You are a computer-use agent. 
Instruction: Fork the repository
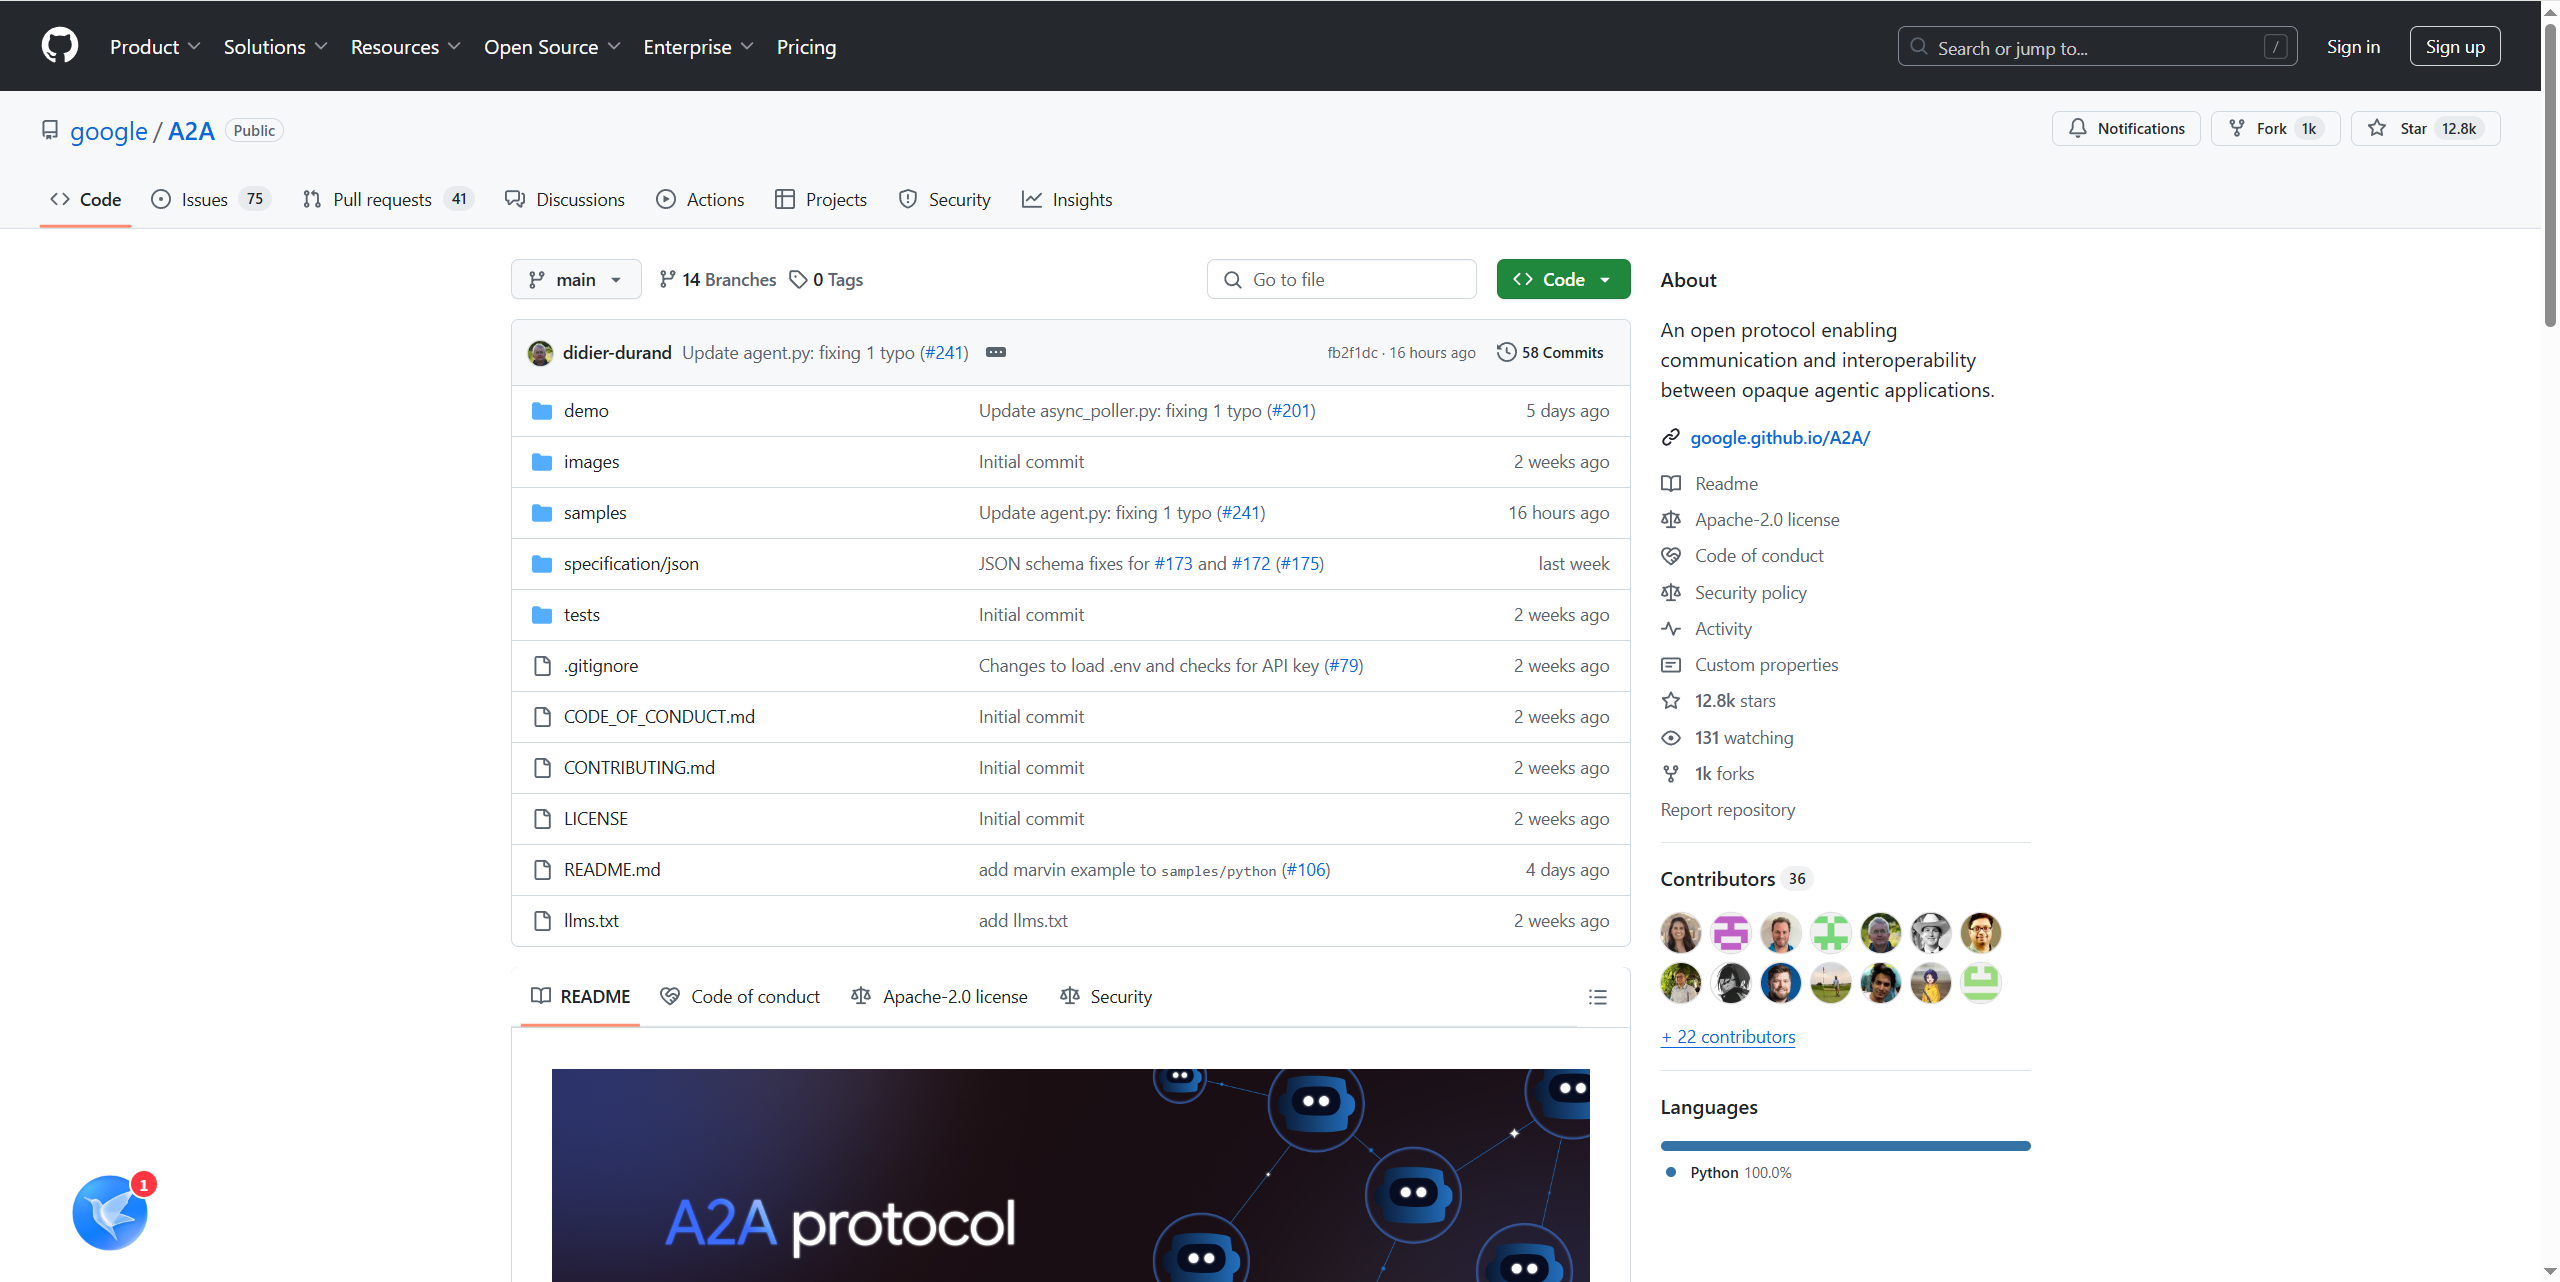click(x=2274, y=129)
